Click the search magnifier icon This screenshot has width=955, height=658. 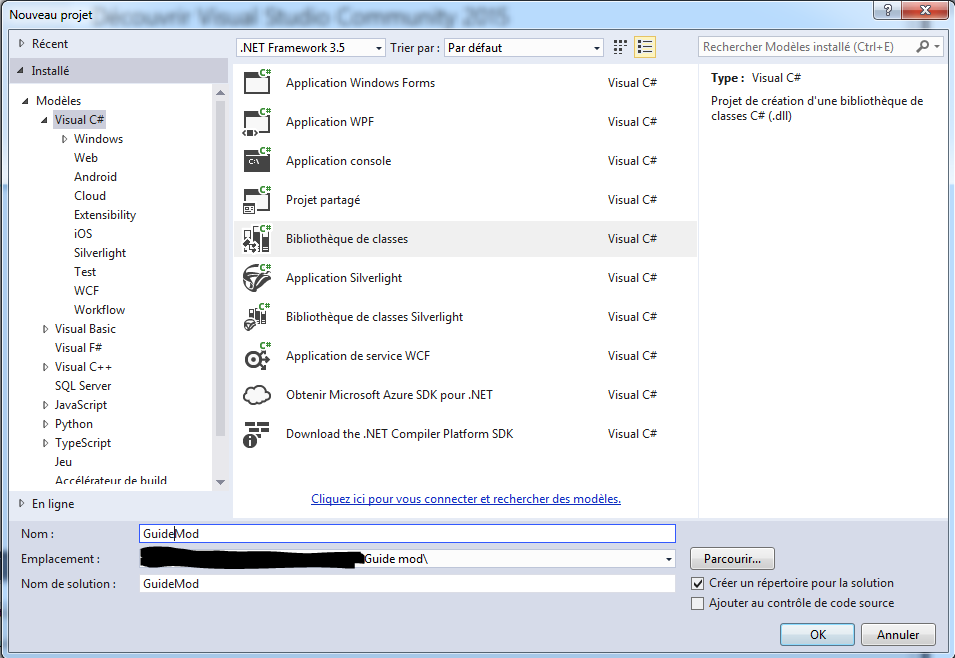(x=922, y=47)
